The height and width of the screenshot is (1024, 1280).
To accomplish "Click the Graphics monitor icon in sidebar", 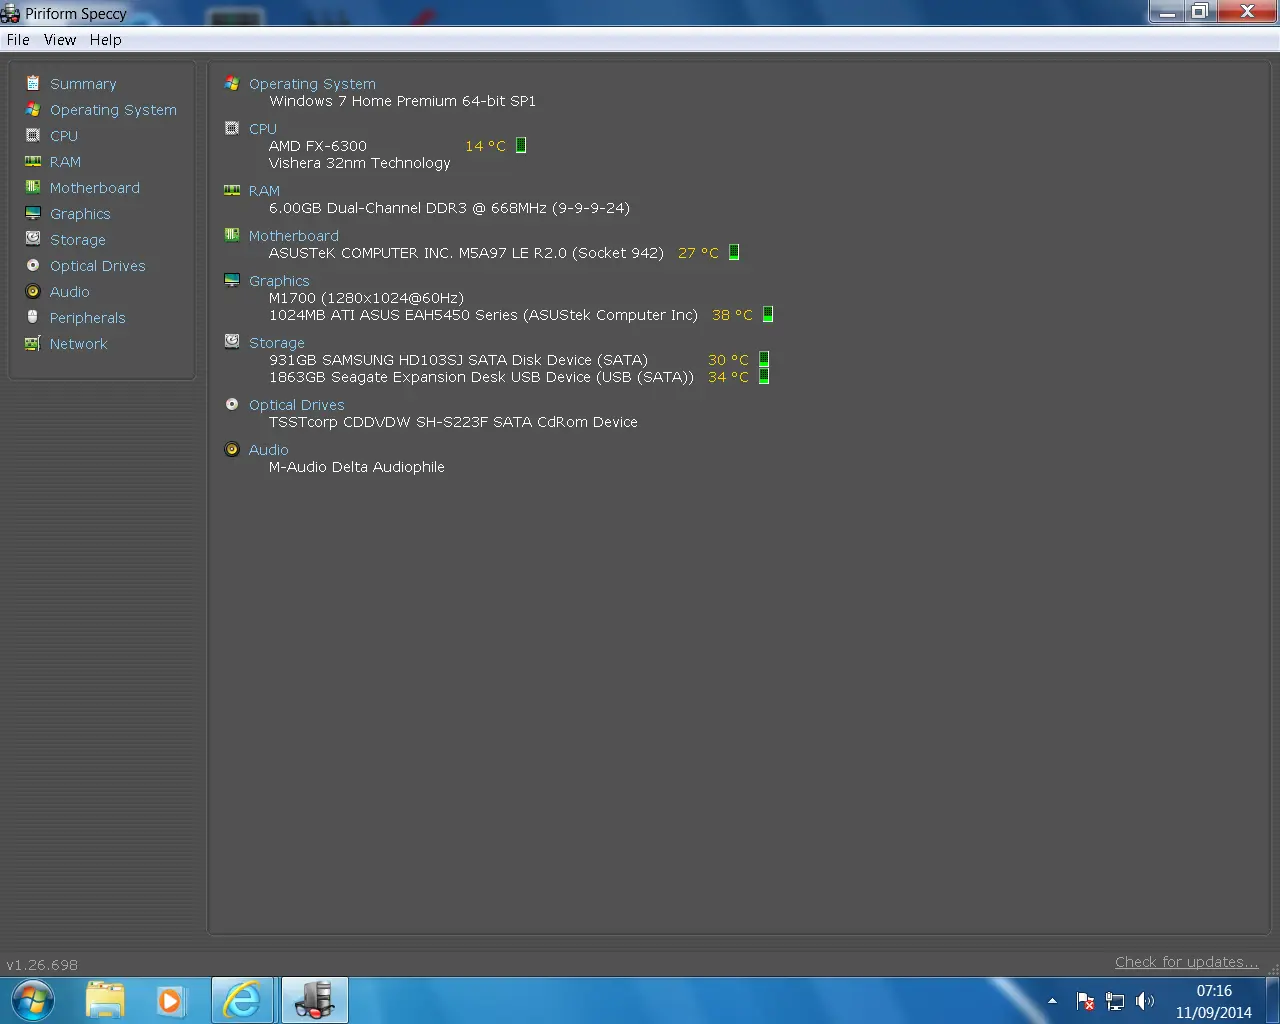I will pos(33,213).
